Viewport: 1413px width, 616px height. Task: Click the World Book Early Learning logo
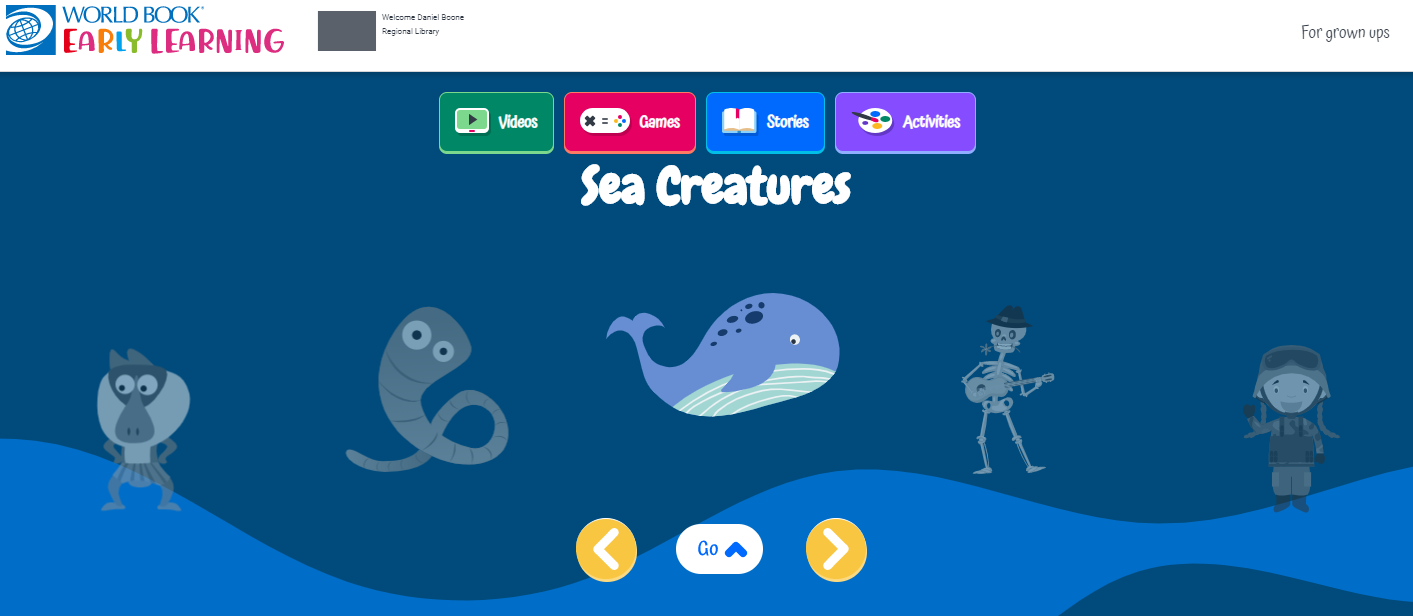click(x=145, y=30)
